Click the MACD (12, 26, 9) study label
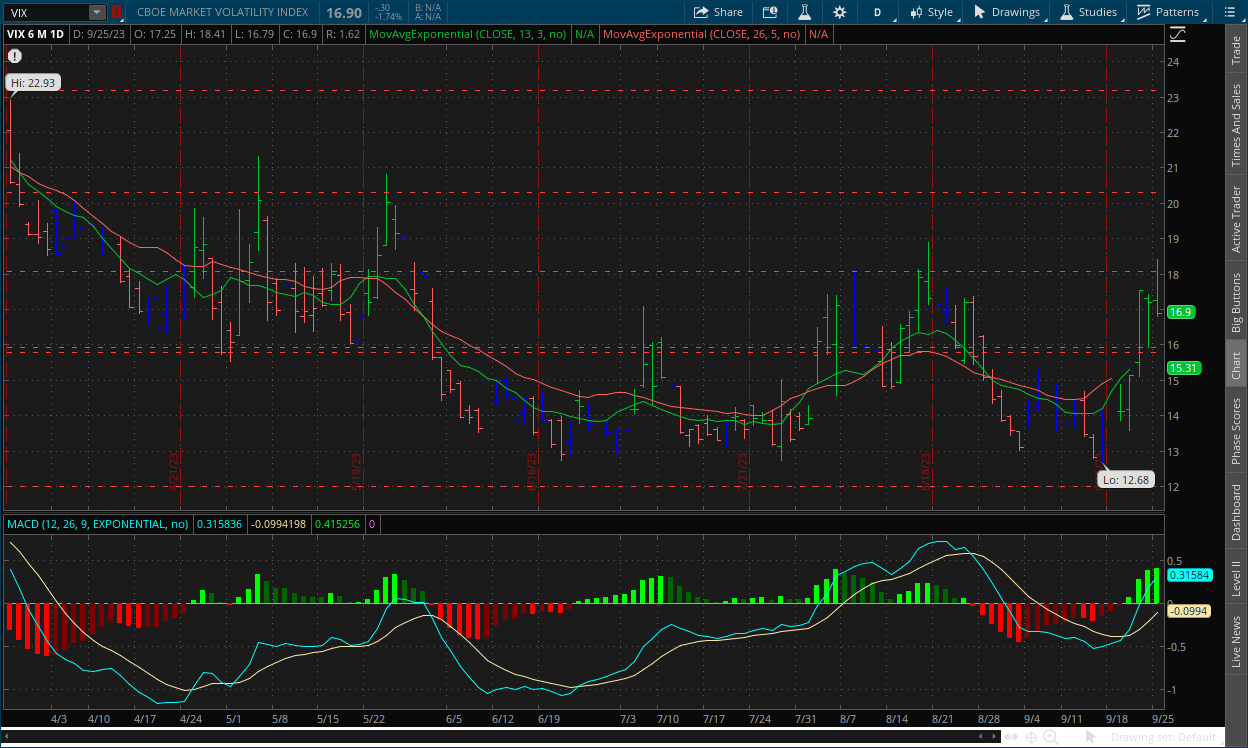 coord(97,523)
